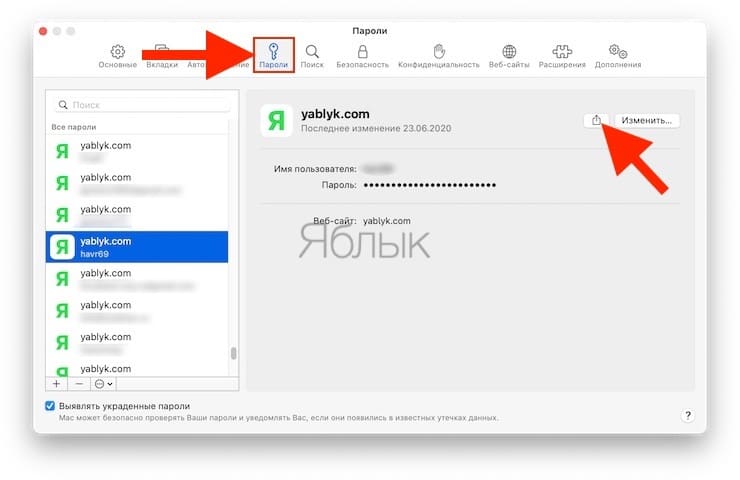This screenshot has height=480, width=740.
Task: Open the Дополнения gears icon tab
Action: 618,56
